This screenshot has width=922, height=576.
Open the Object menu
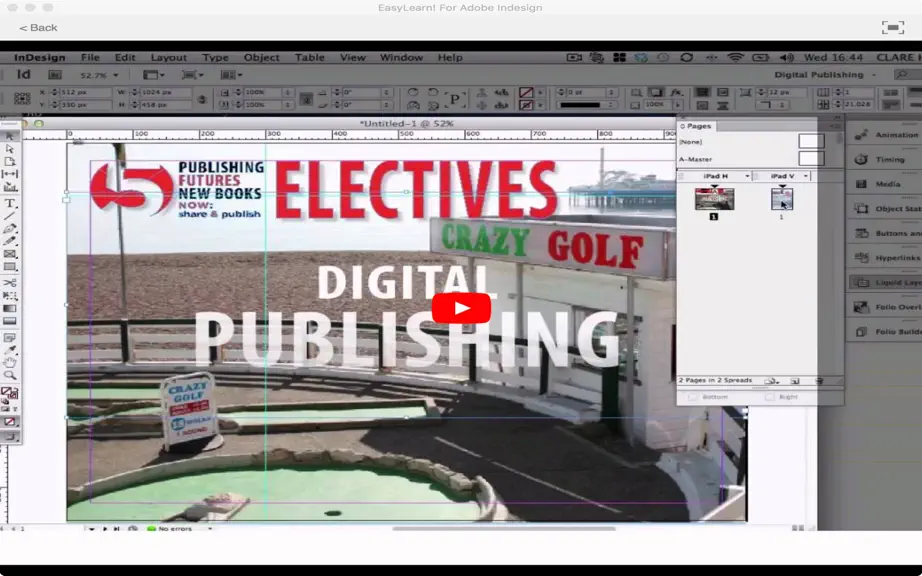tap(262, 58)
